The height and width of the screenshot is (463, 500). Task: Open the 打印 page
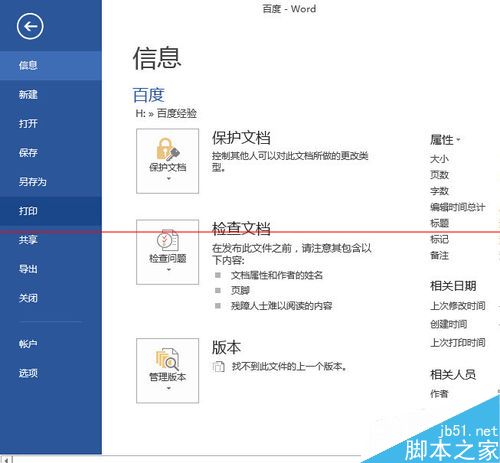click(51, 211)
